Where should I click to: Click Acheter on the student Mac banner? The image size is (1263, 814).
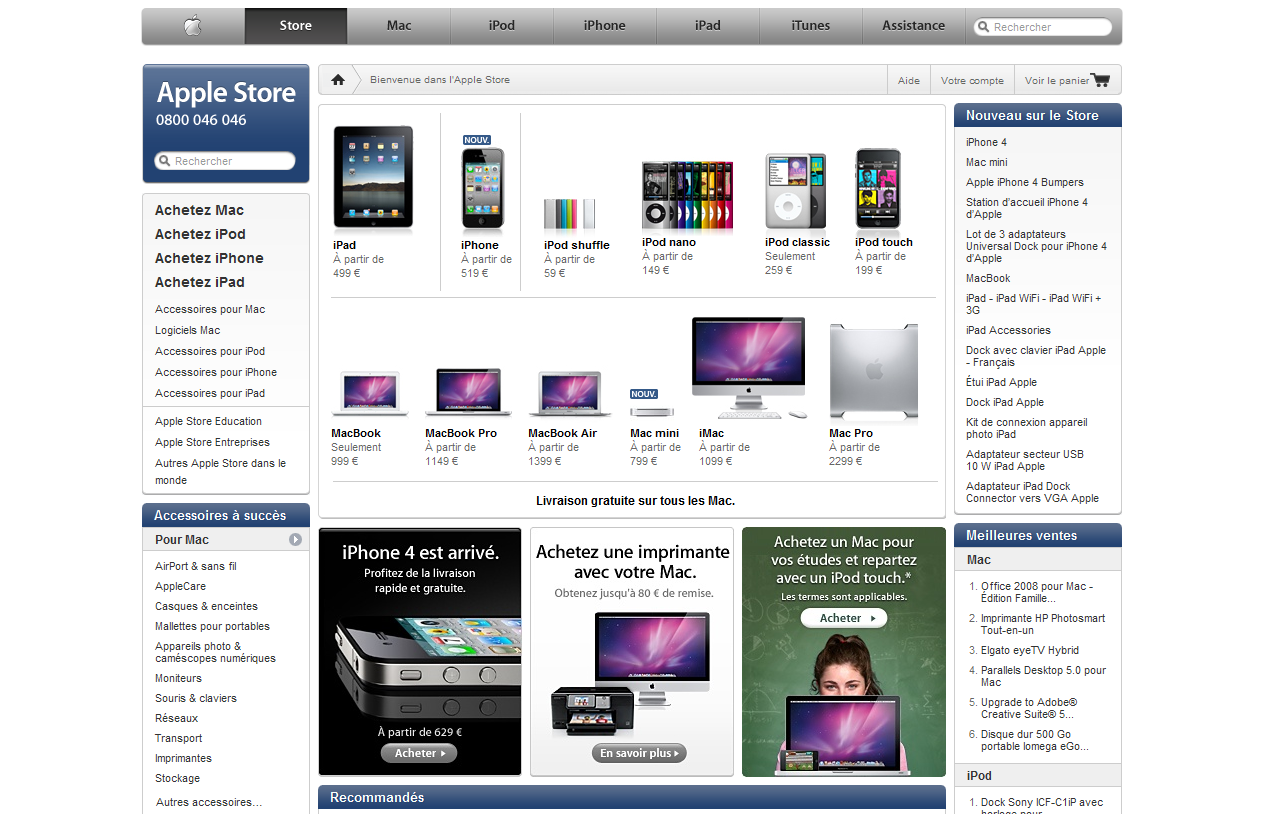click(x=844, y=618)
